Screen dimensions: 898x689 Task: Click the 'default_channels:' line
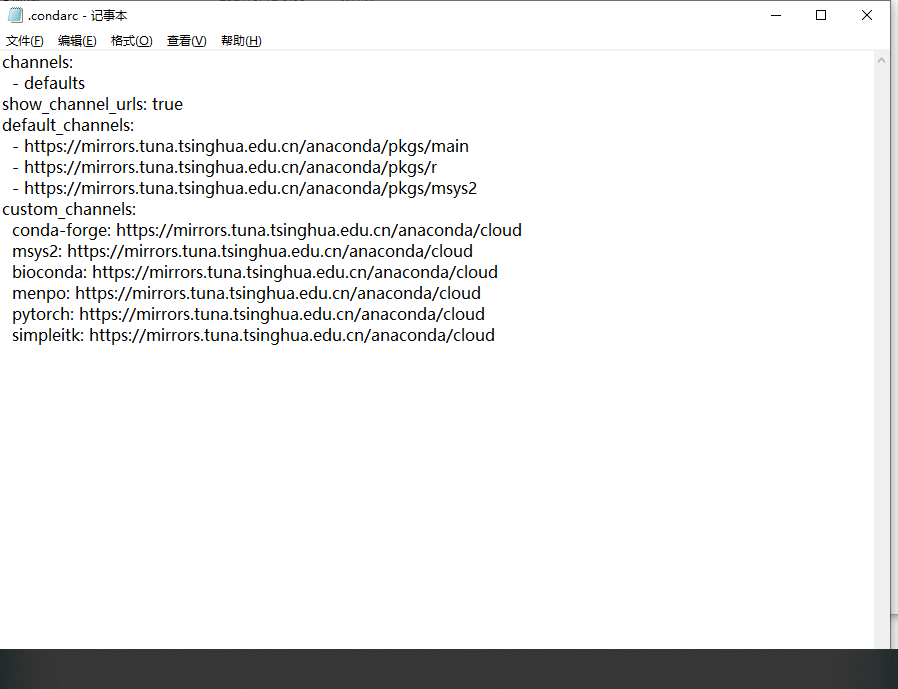tap(68, 125)
